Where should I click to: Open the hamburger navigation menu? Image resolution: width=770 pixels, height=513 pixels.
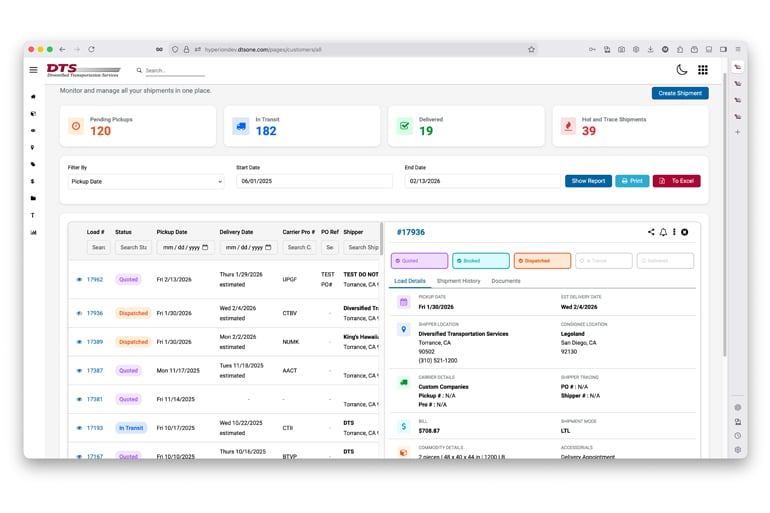[x=33, y=70]
